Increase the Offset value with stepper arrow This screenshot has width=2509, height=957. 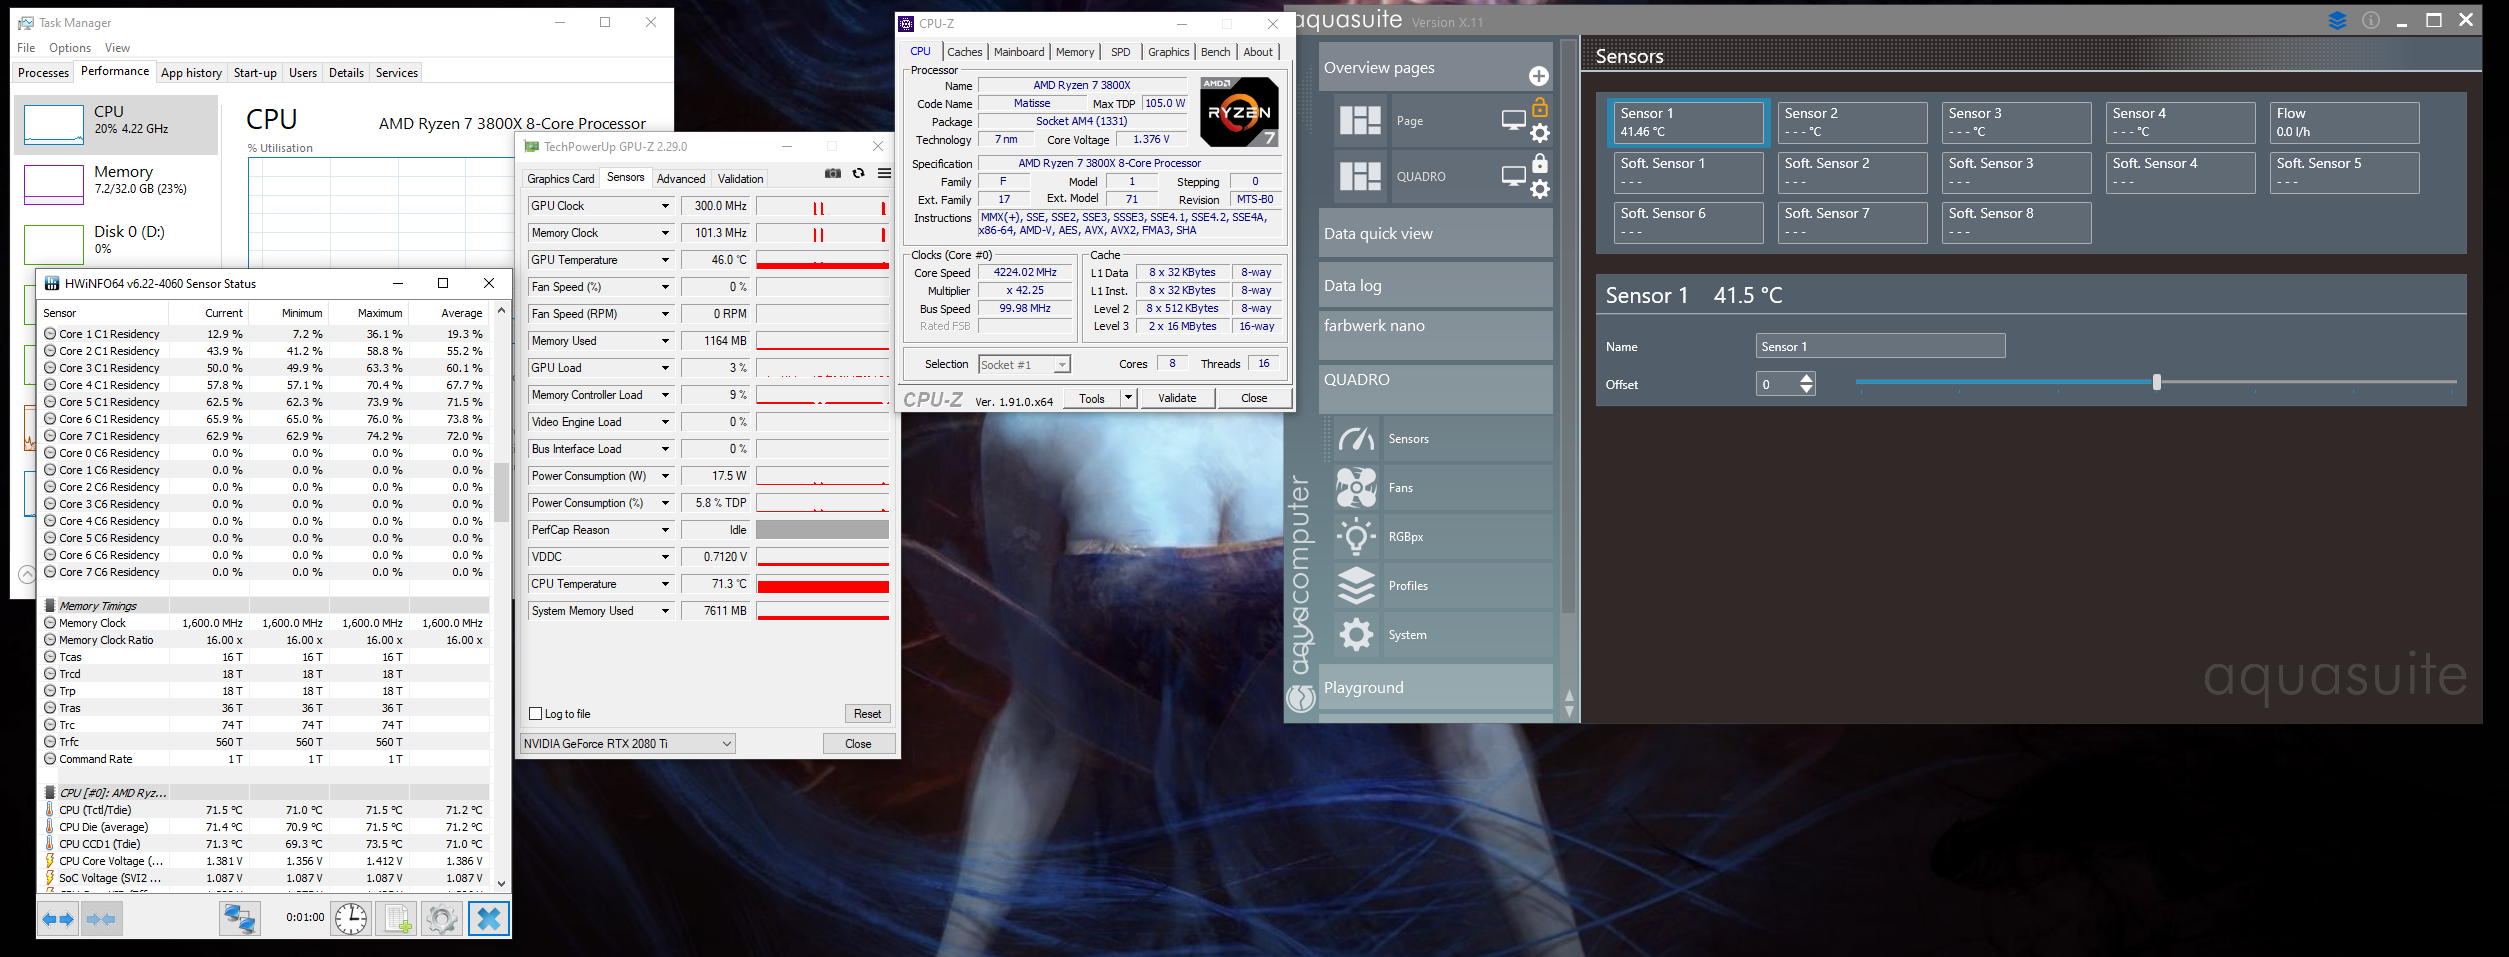[x=1806, y=378]
